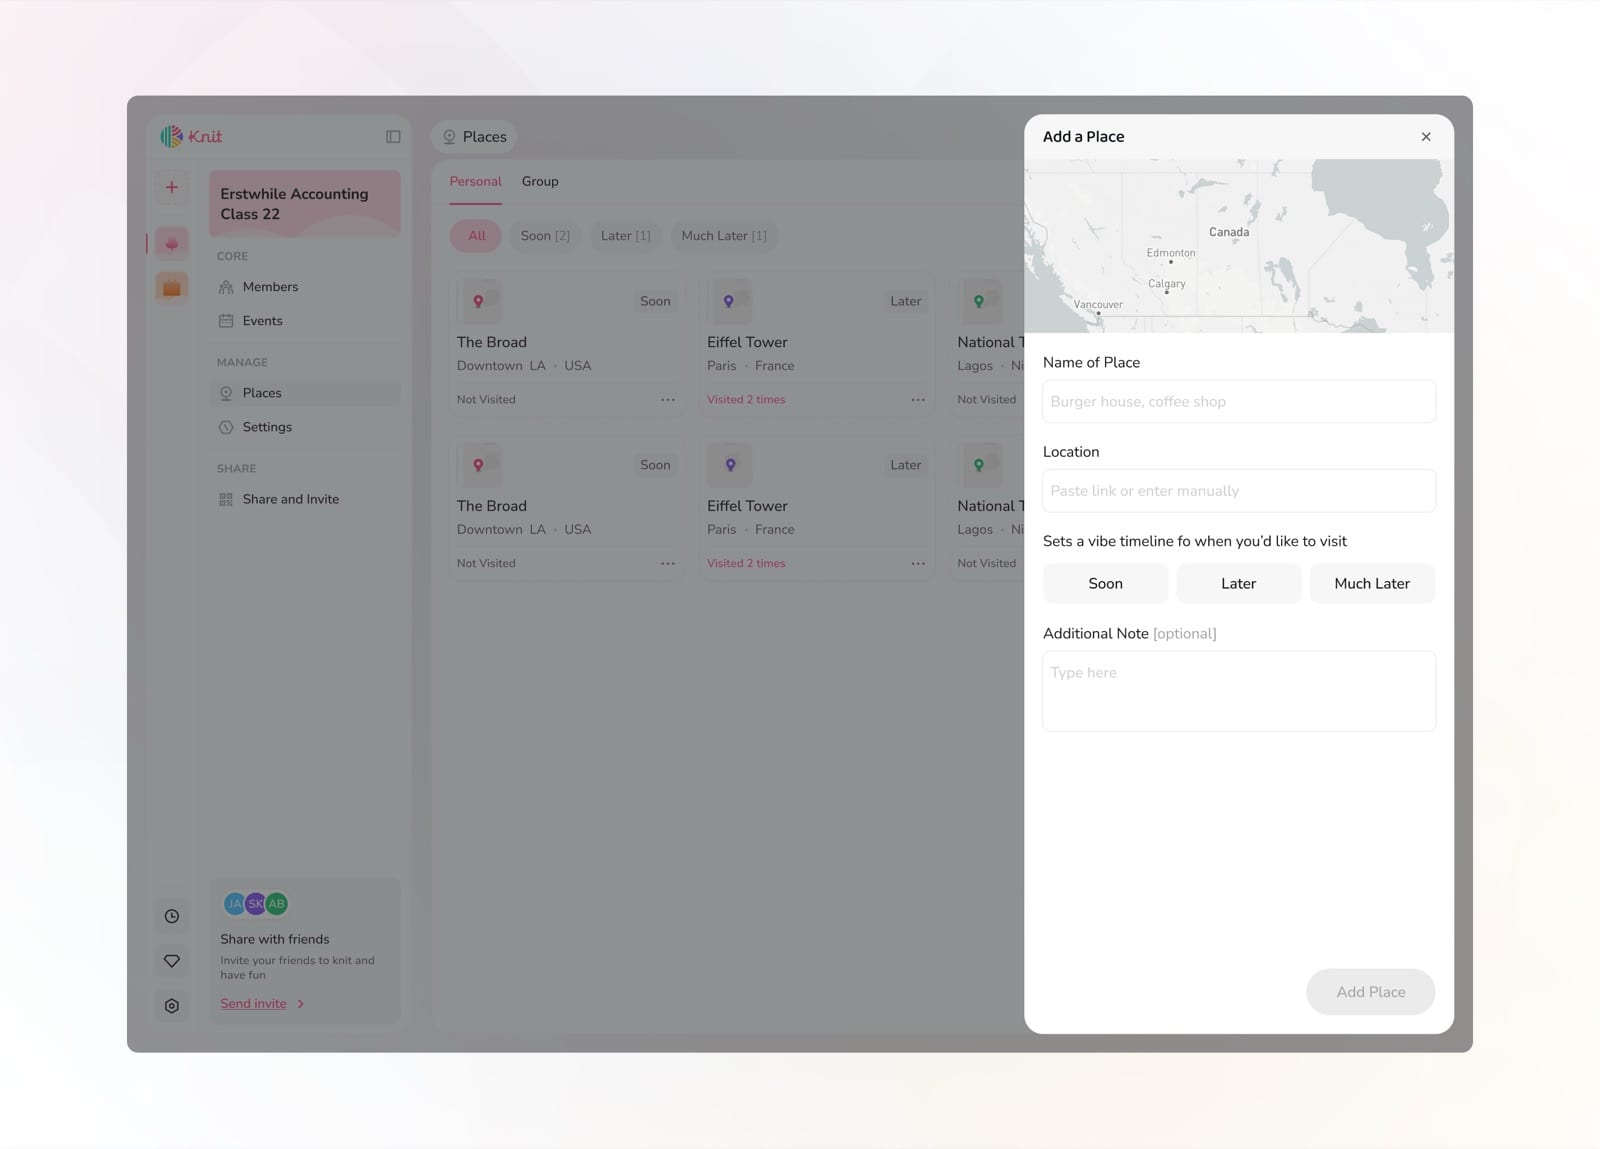Focus the Additional Note text area

1238,691
